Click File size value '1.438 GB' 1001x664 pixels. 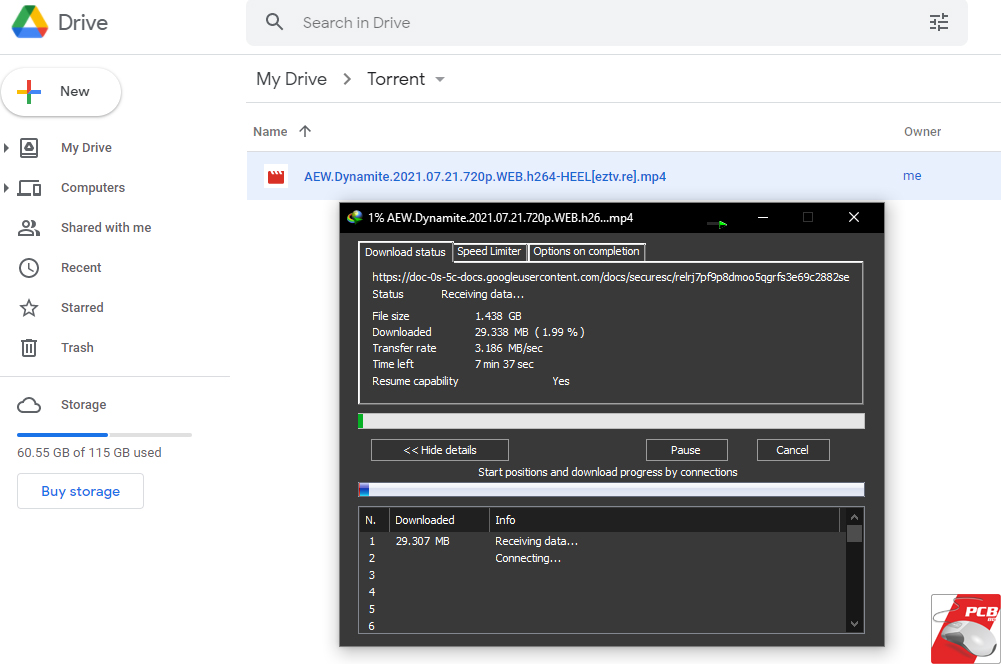click(498, 316)
